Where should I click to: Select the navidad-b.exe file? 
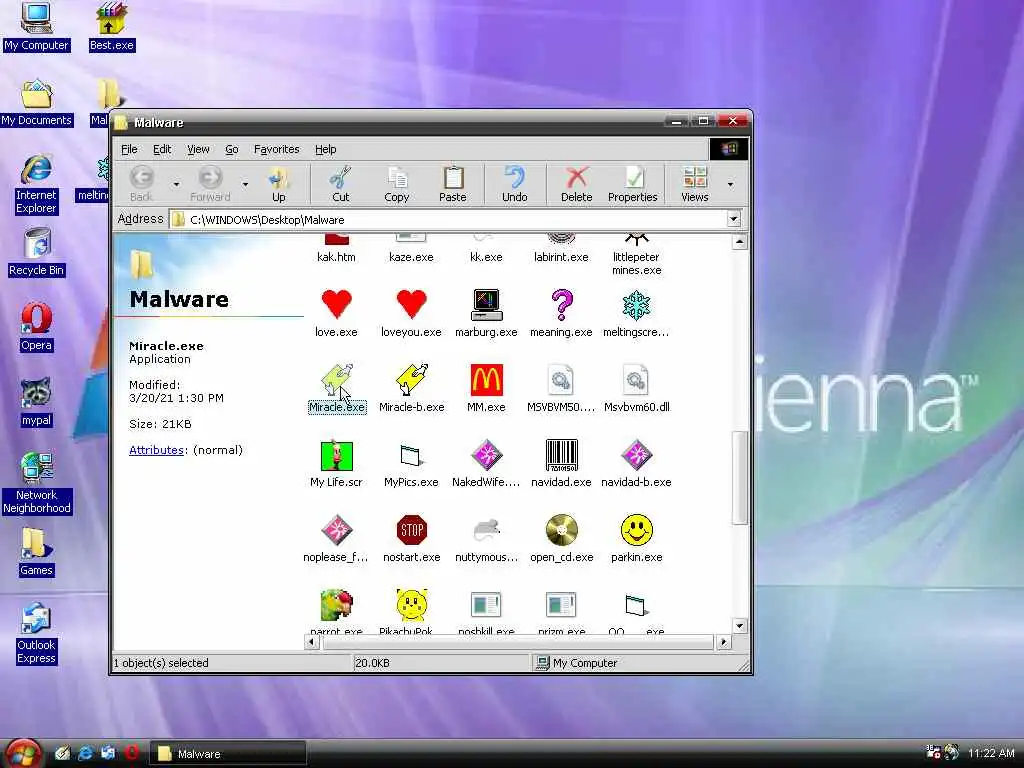636,463
